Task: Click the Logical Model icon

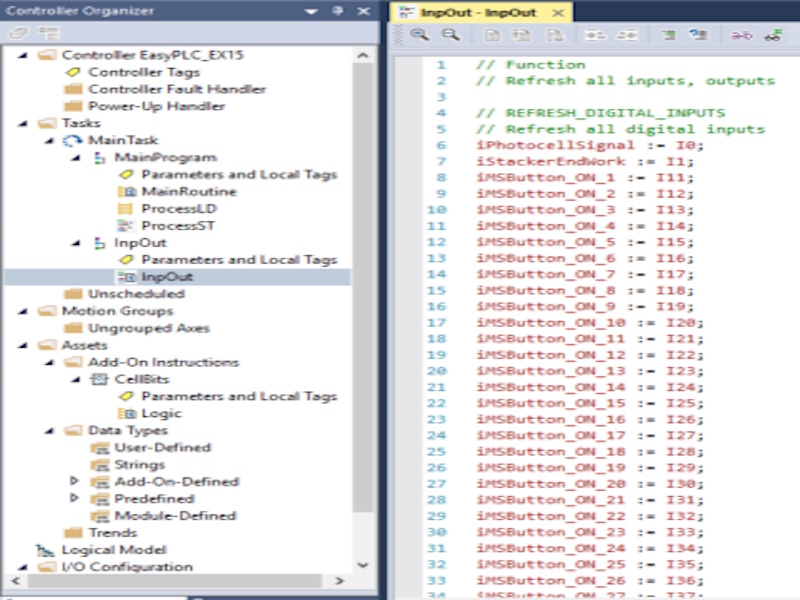Action: [46, 550]
